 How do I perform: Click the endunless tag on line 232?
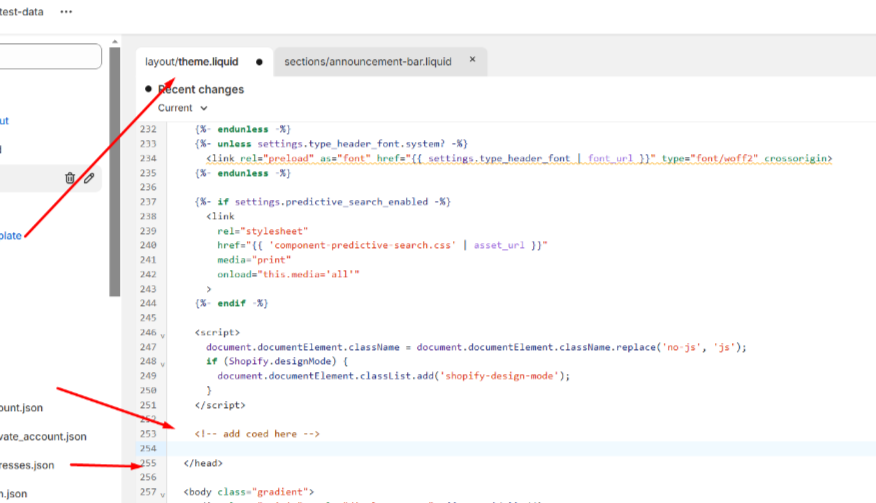pyautogui.click(x=242, y=129)
